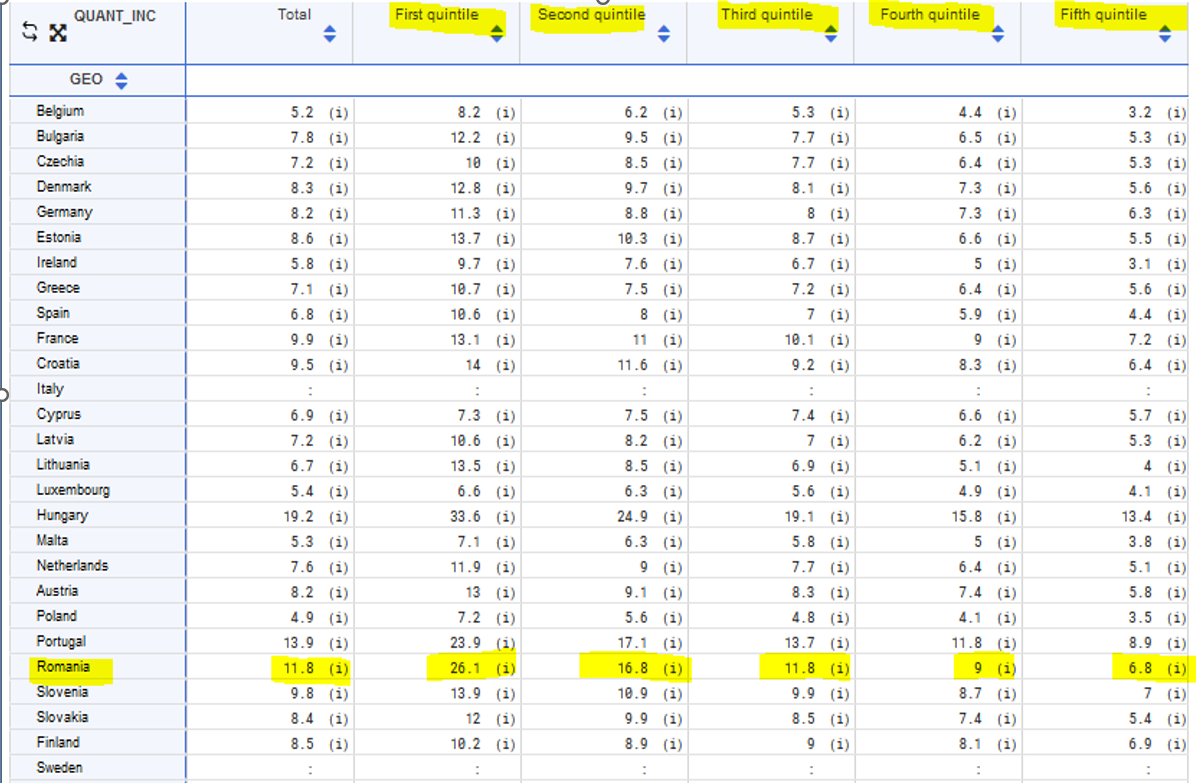This screenshot has height=783, width=1196.
Task: Click Hungary First quintile value 33.6
Action: (465, 516)
